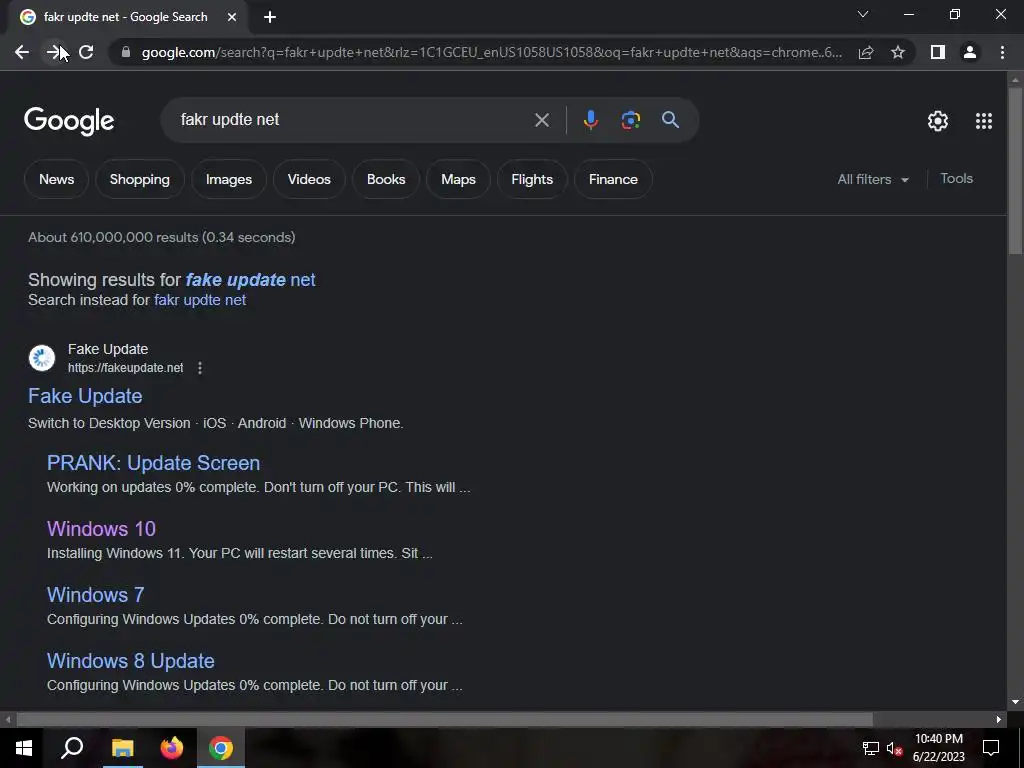
Task: Open network status tray icon
Action: pyautogui.click(x=870, y=749)
